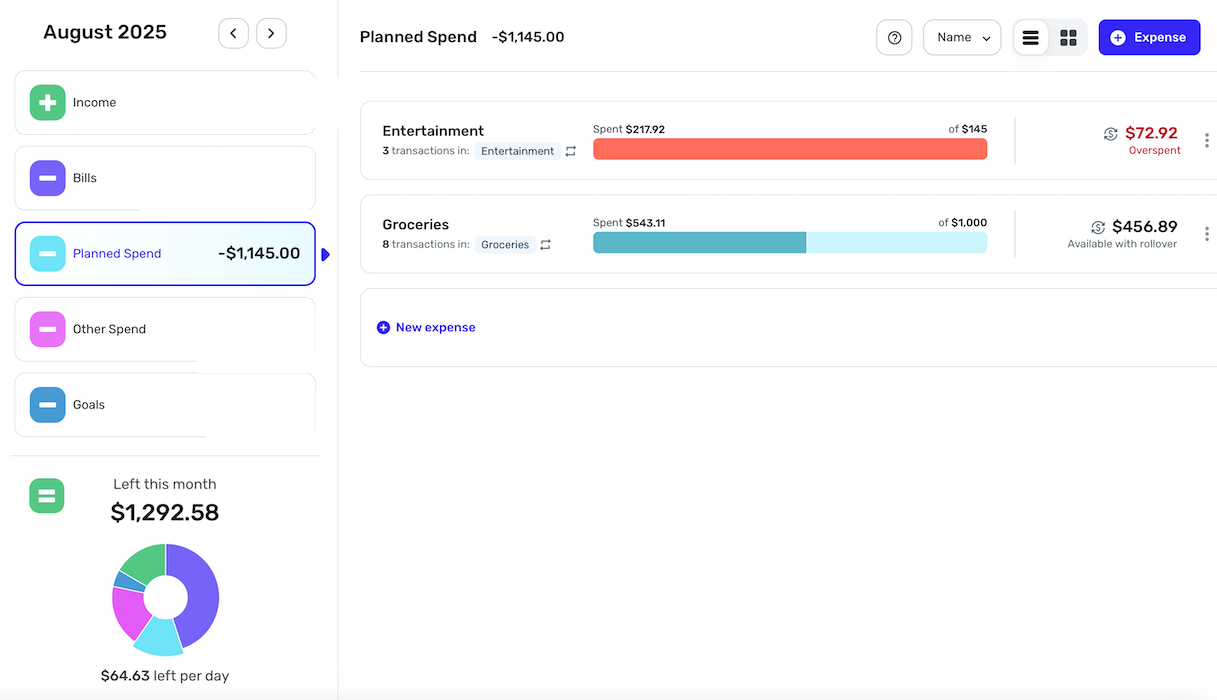1217x700 pixels.
Task: Open the Bills section
Action: (165, 178)
